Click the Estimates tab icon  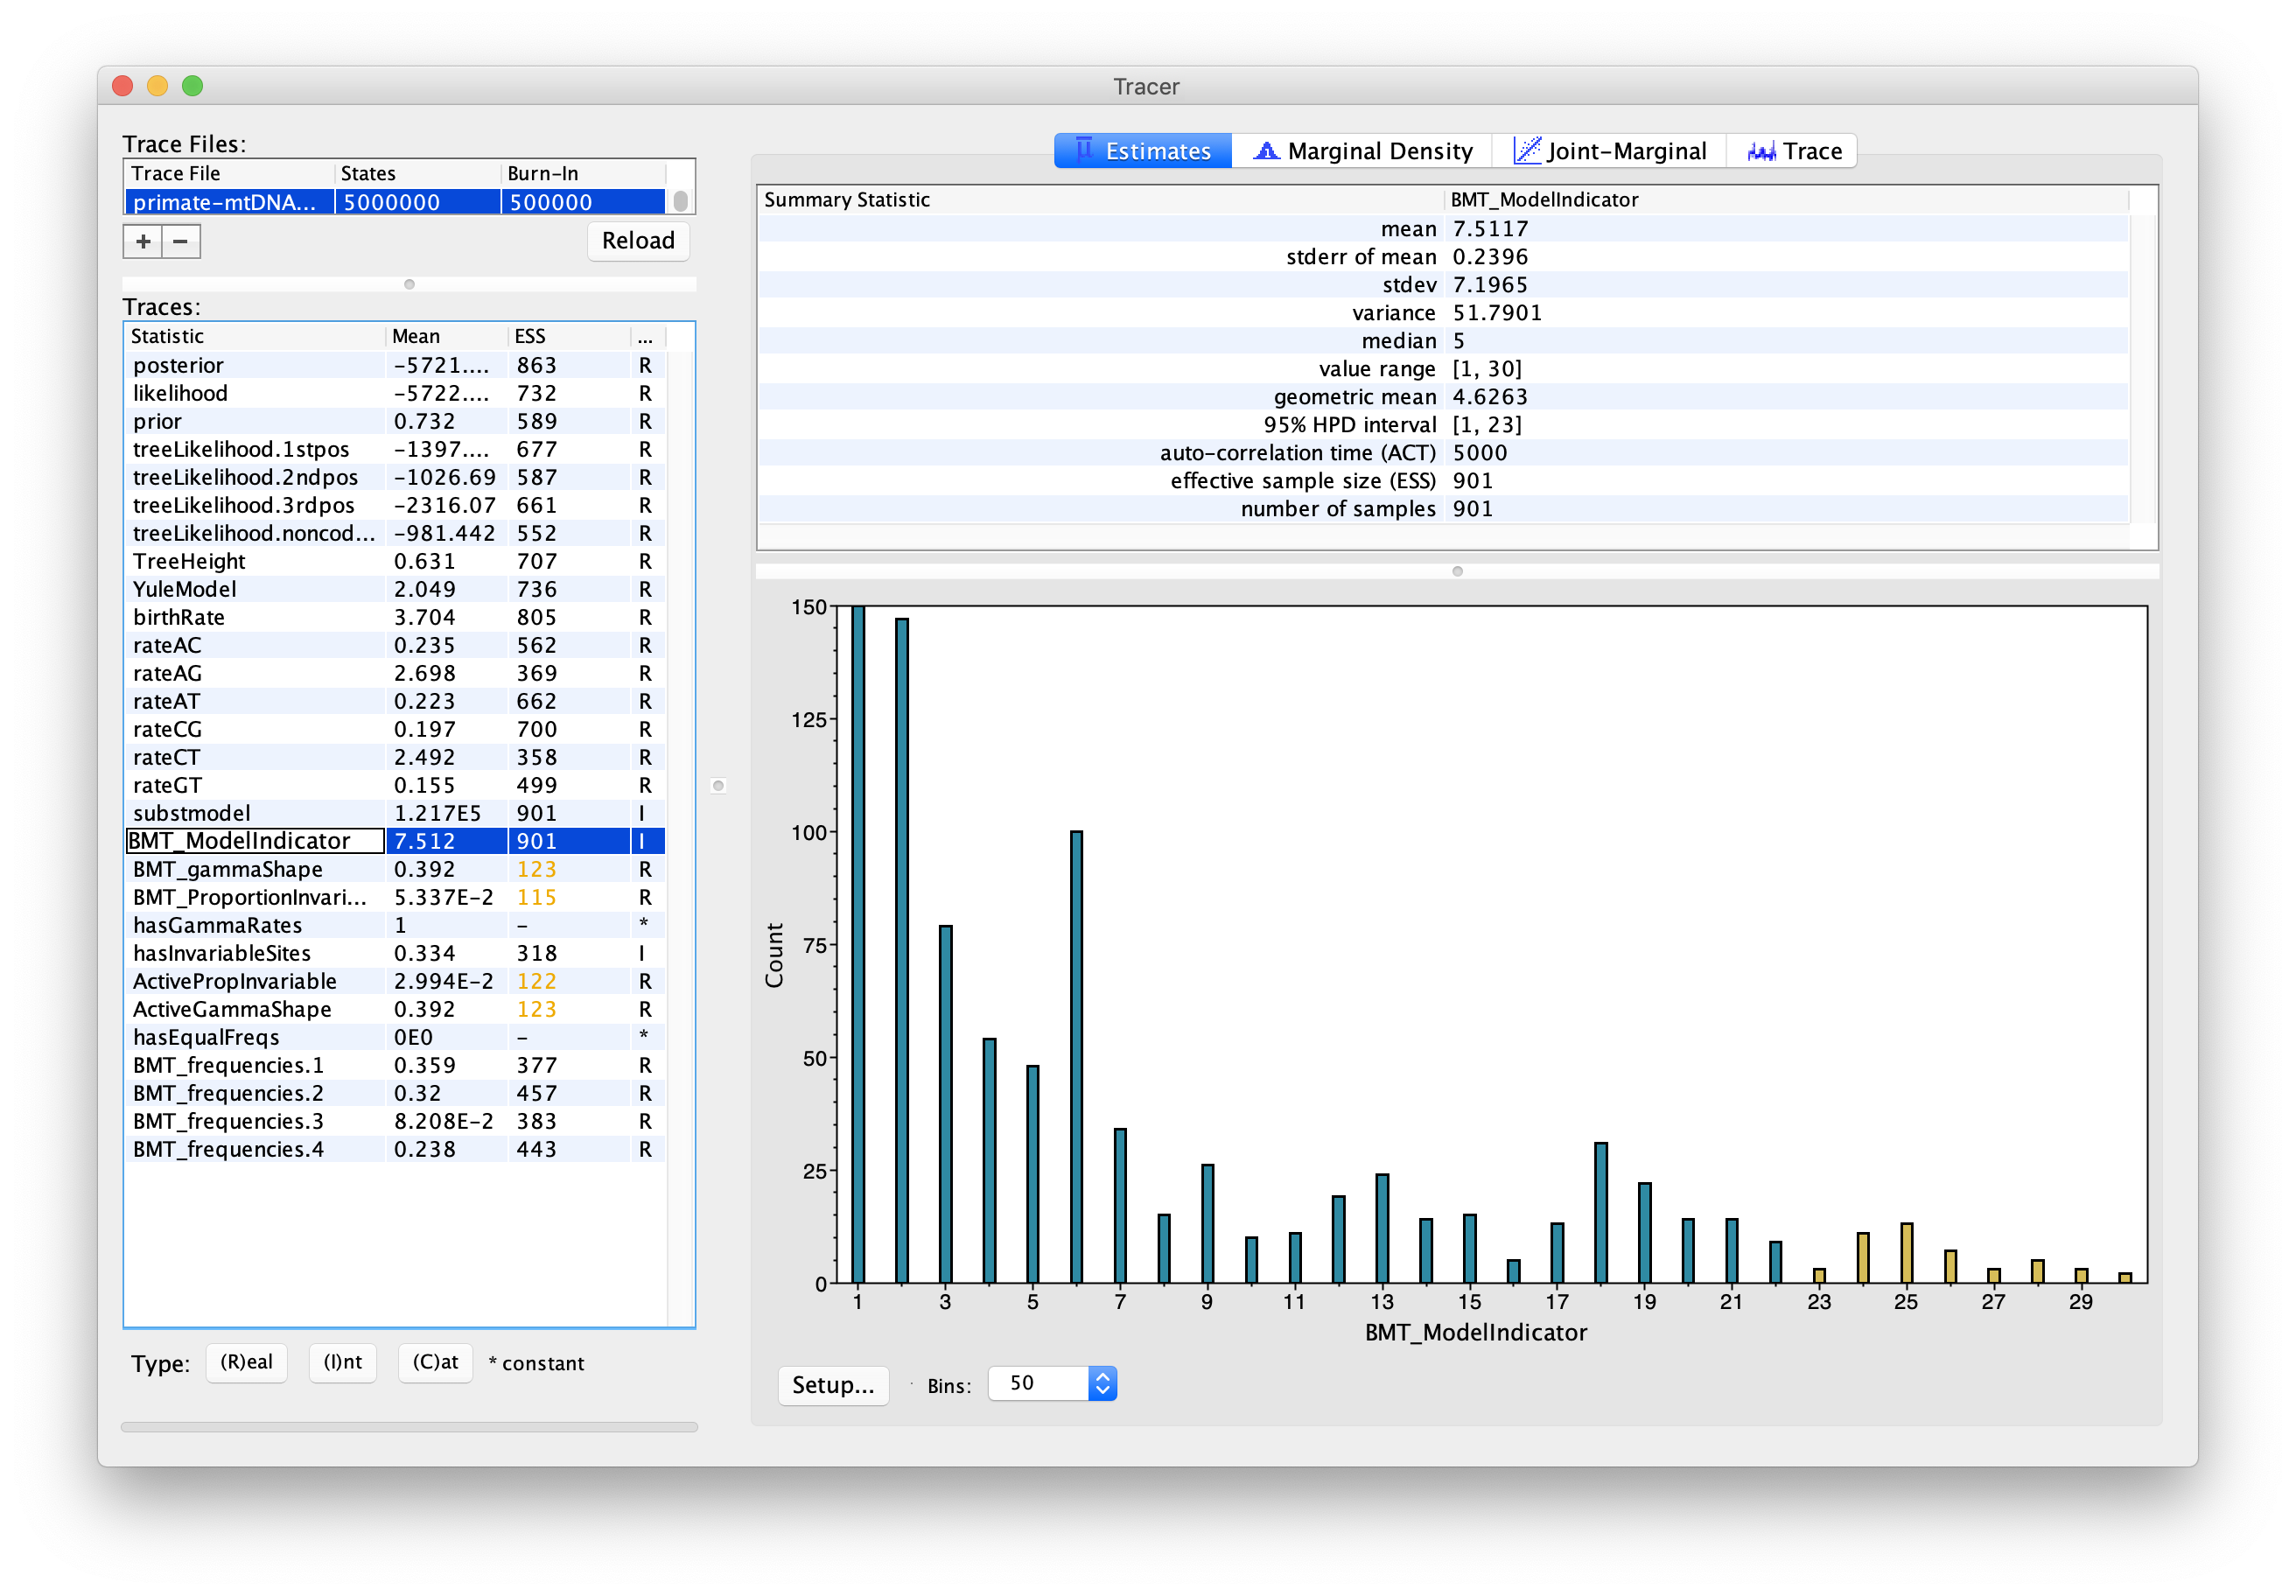(1084, 151)
